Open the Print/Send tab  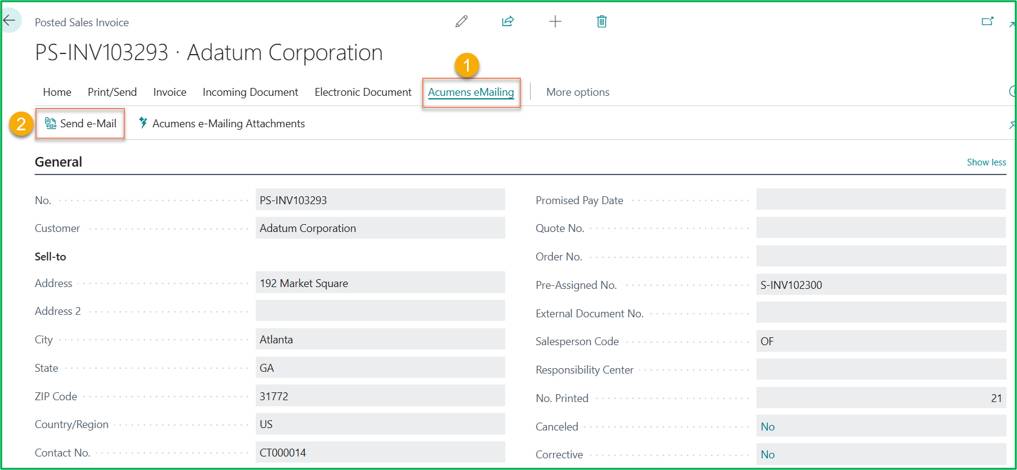112,92
